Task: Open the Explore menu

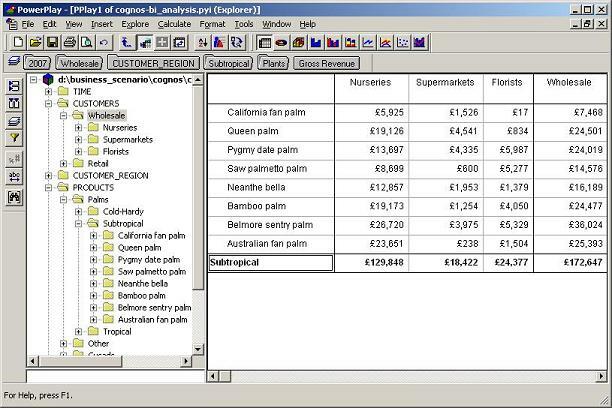Action: click(x=135, y=24)
